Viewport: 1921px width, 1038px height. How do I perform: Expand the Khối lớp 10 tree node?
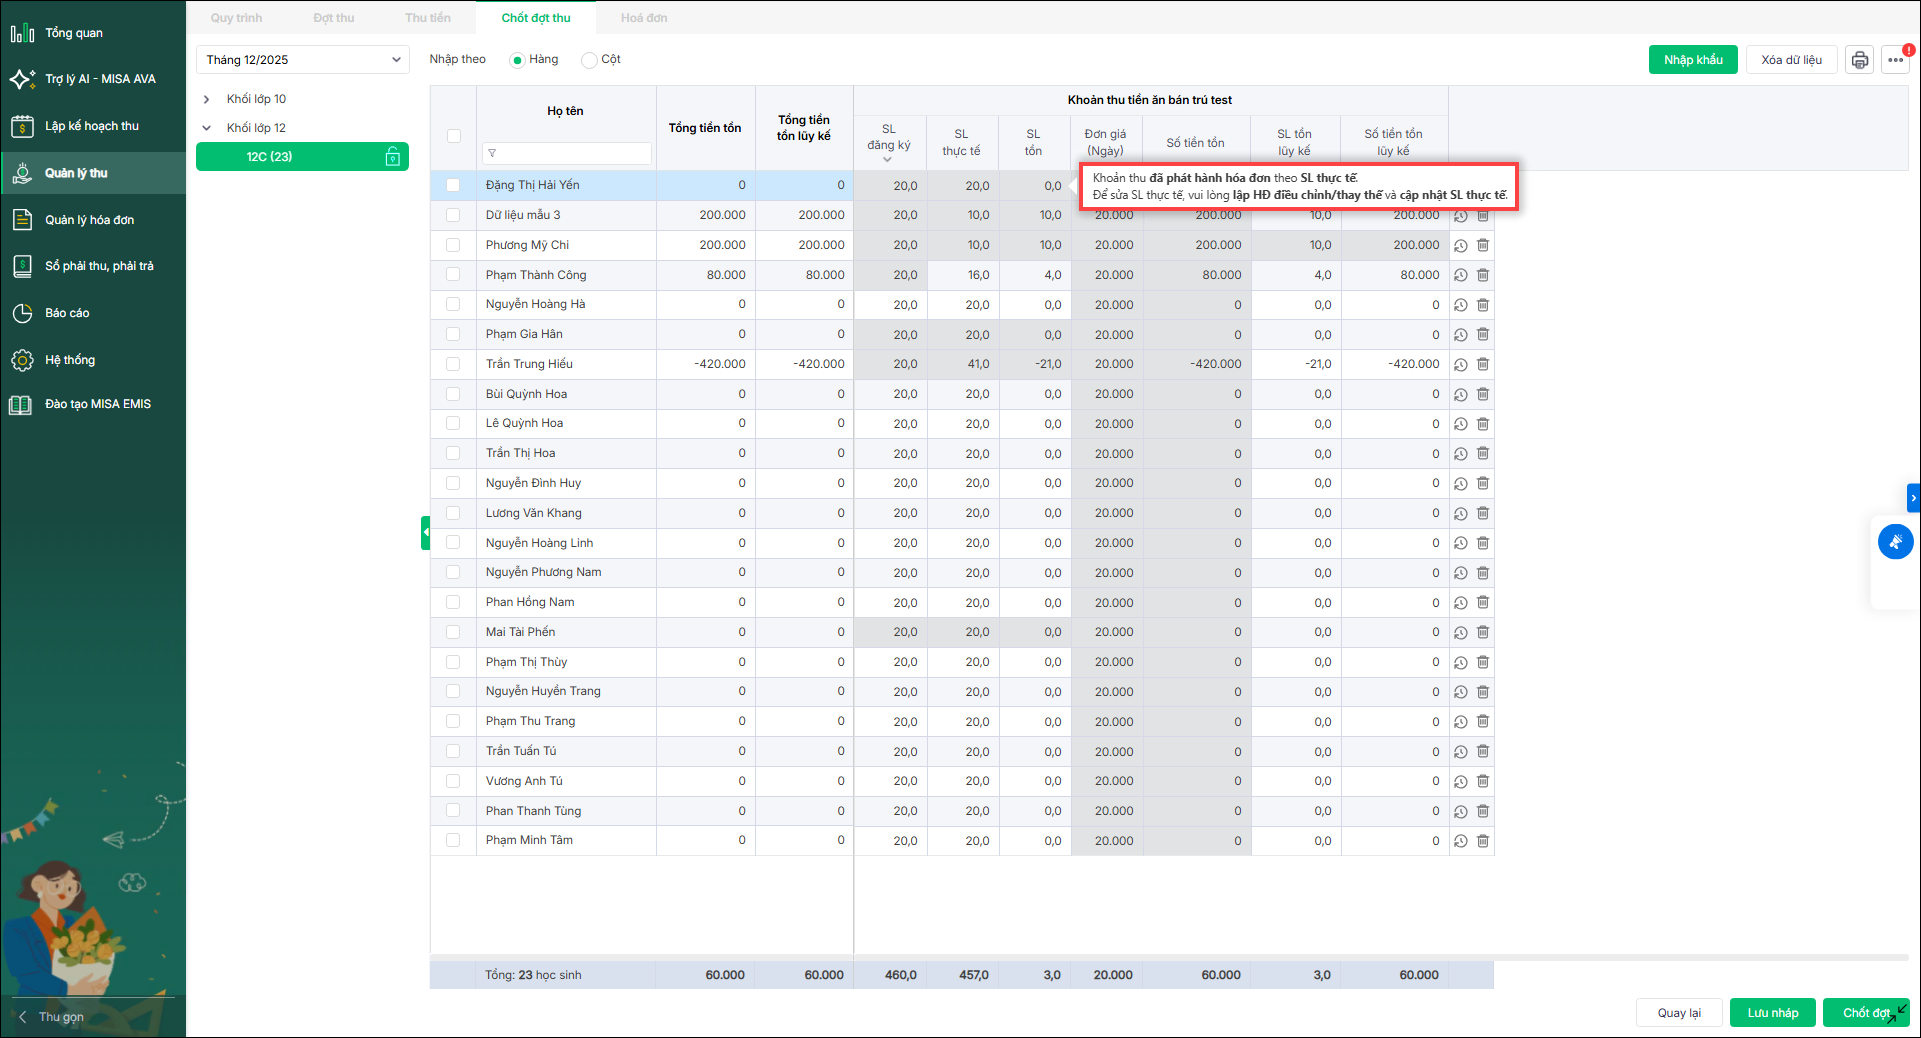pos(207,99)
